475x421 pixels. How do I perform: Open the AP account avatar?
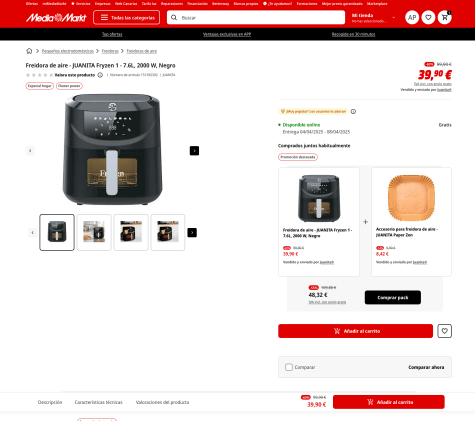pyautogui.click(x=412, y=17)
